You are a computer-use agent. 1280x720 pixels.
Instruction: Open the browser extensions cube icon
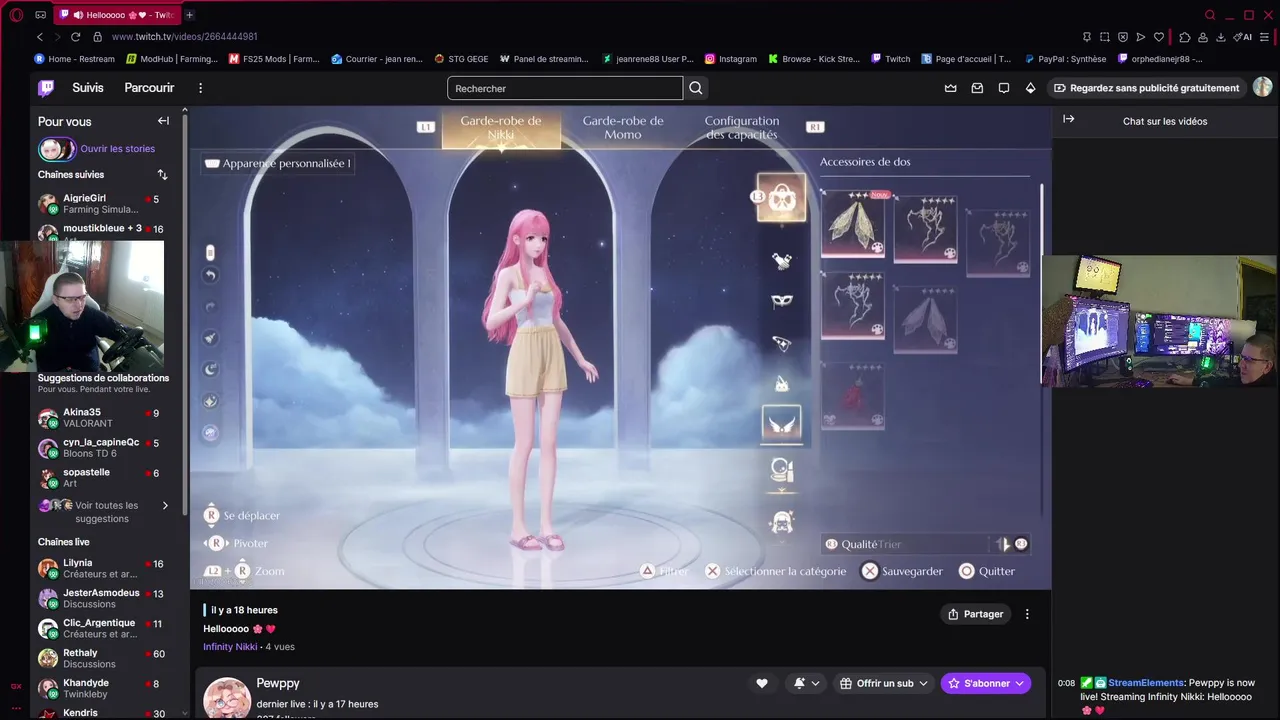coord(1185,37)
